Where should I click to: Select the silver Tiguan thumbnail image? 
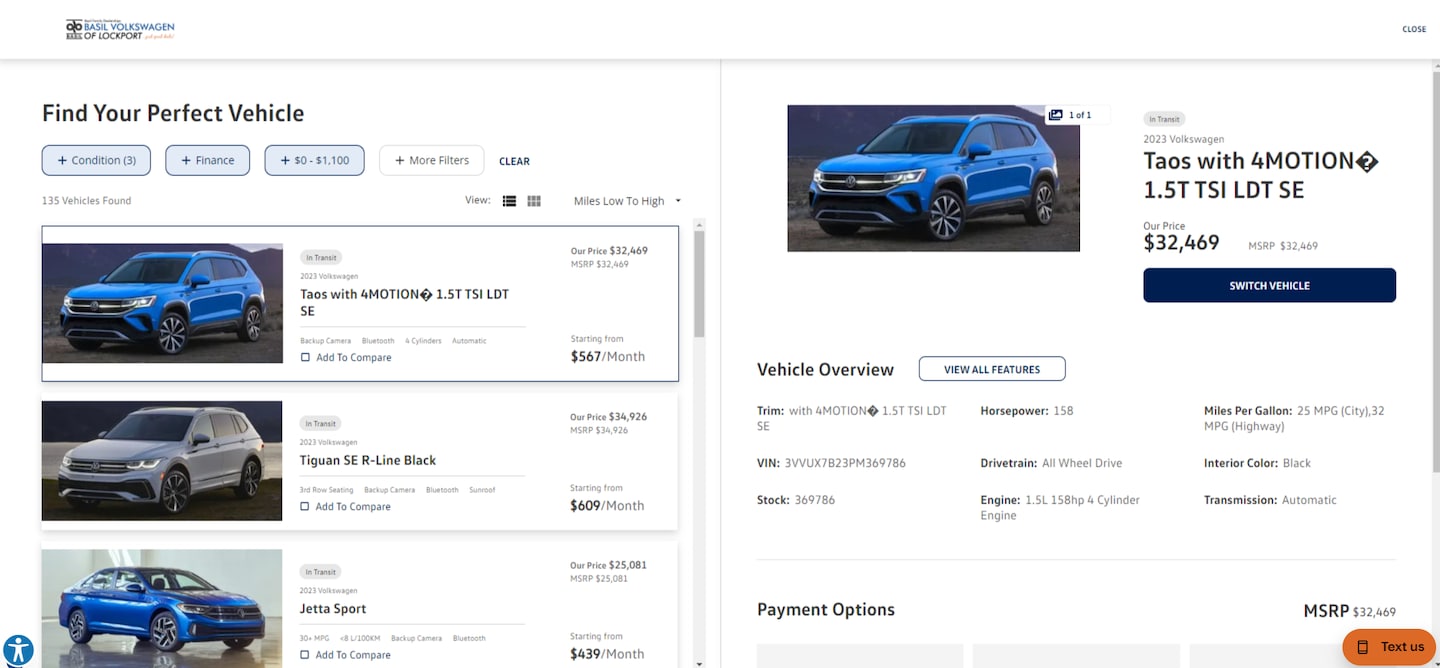point(162,460)
